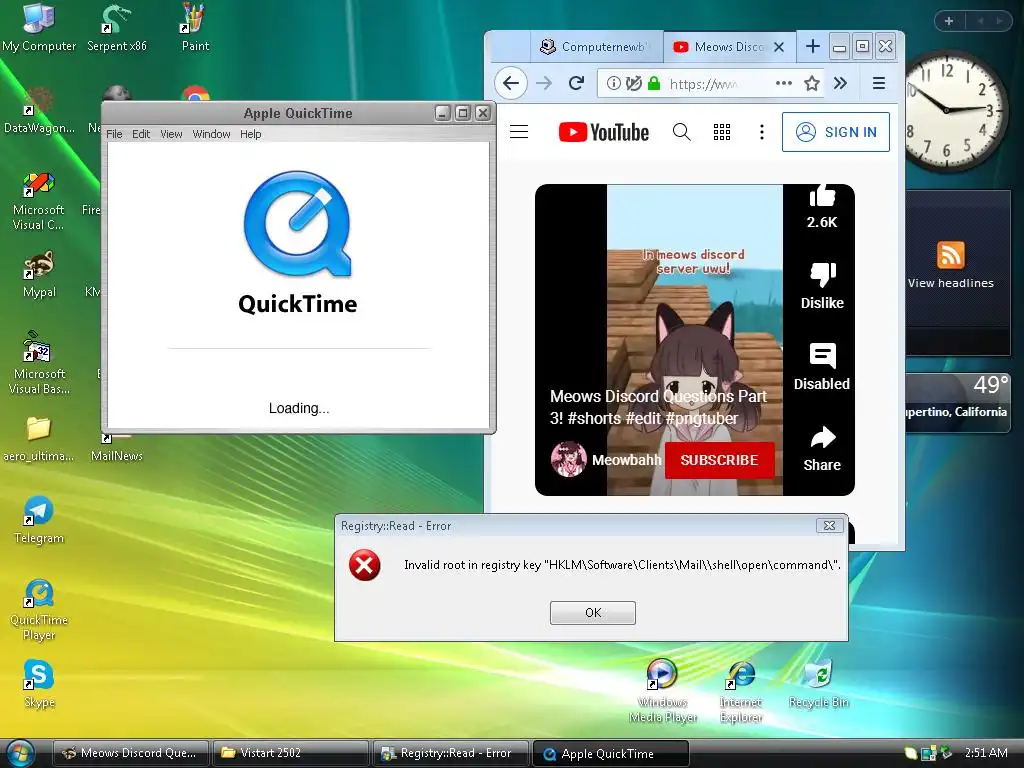Open the DataWagon desktop shortcut
Screen dimensions: 1024x768
pyautogui.click(x=39, y=110)
